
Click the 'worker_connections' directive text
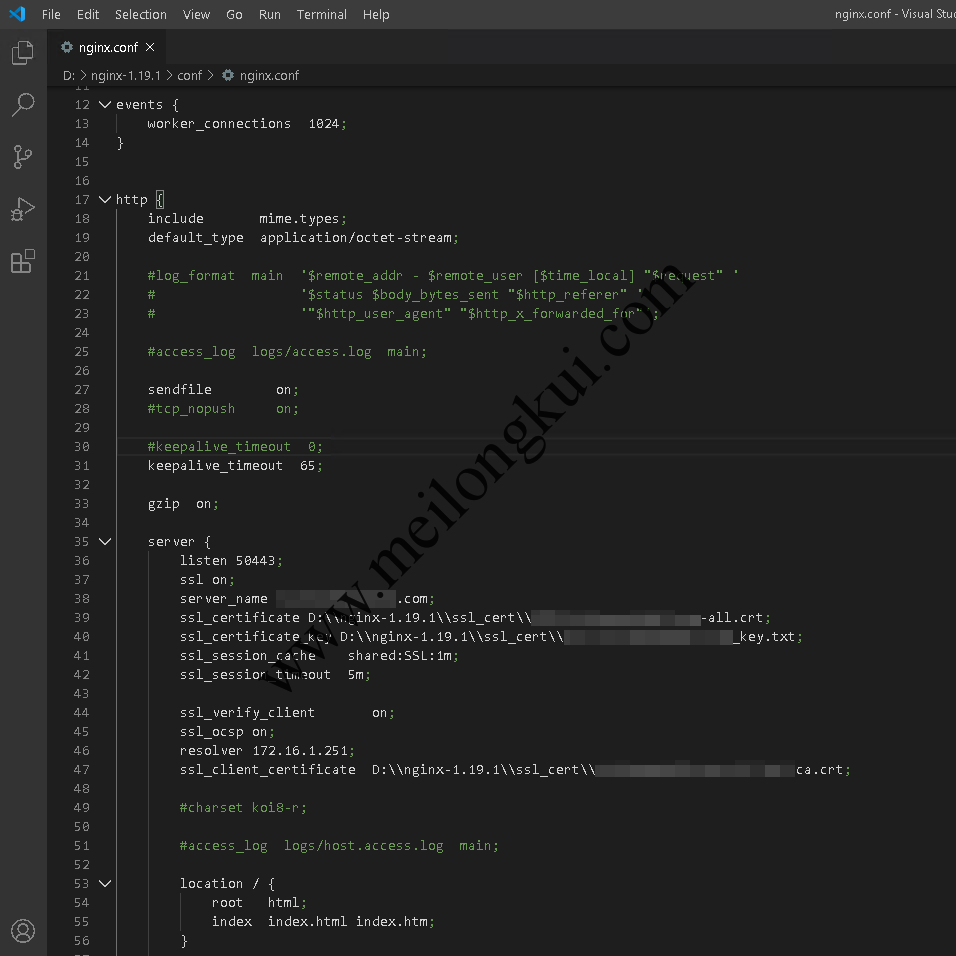(219, 123)
